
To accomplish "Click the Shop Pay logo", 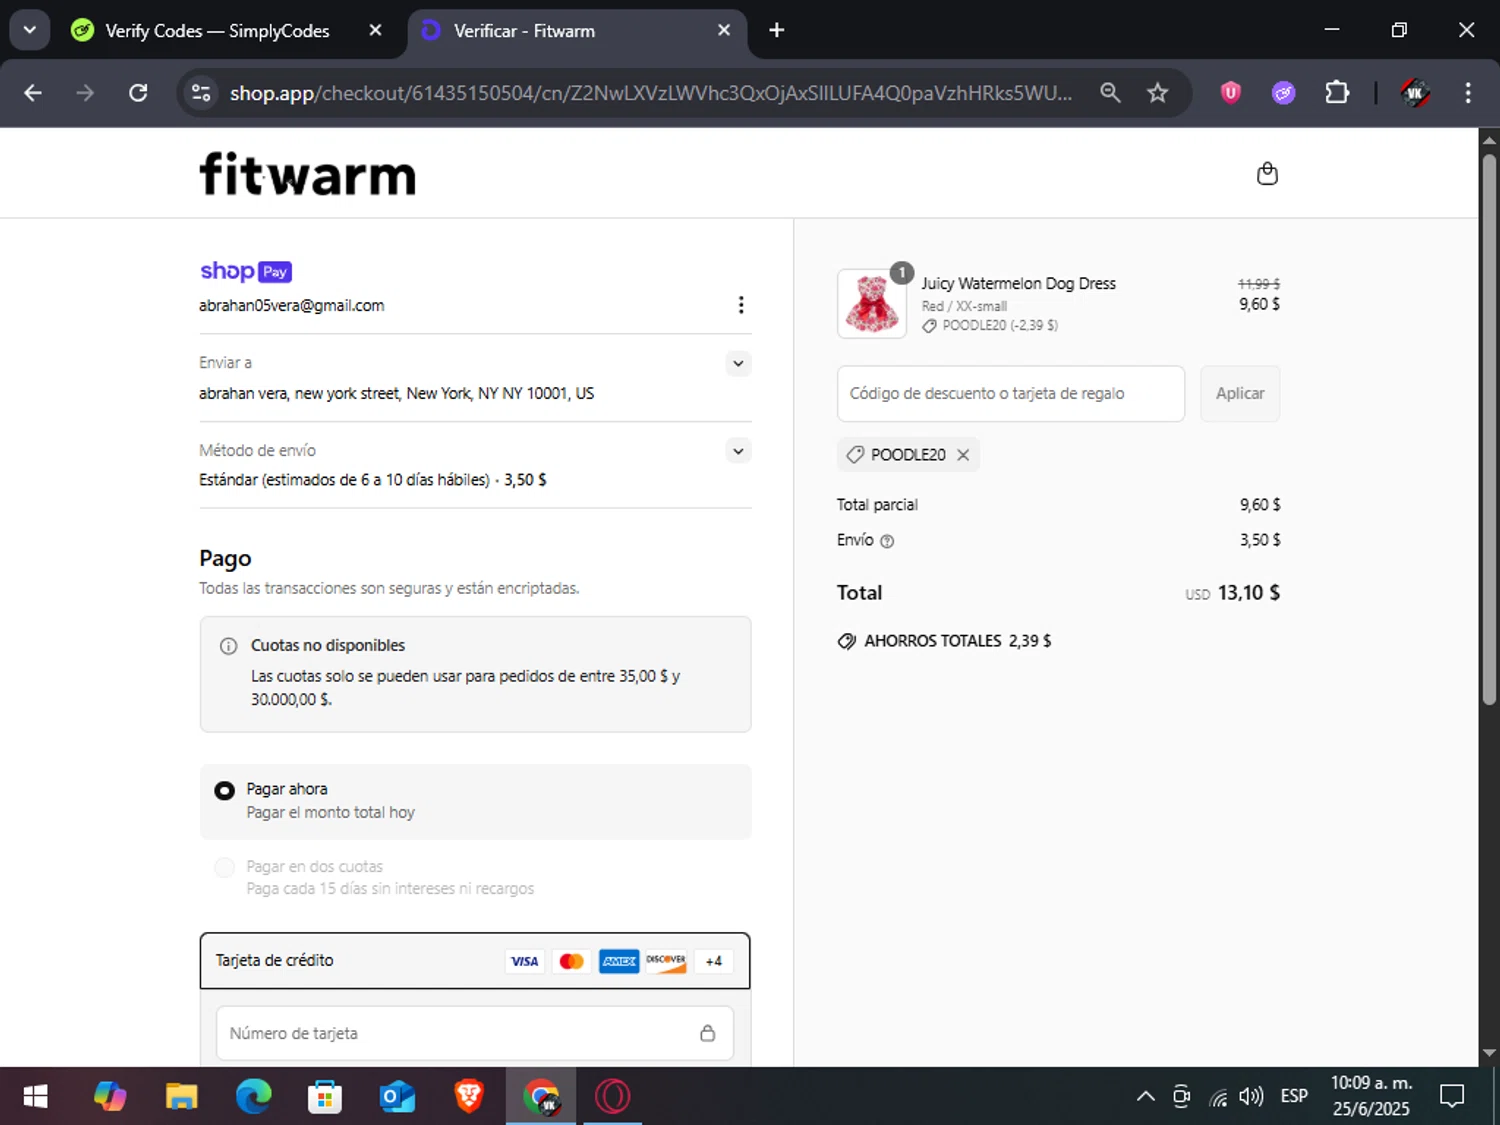I will tap(246, 271).
